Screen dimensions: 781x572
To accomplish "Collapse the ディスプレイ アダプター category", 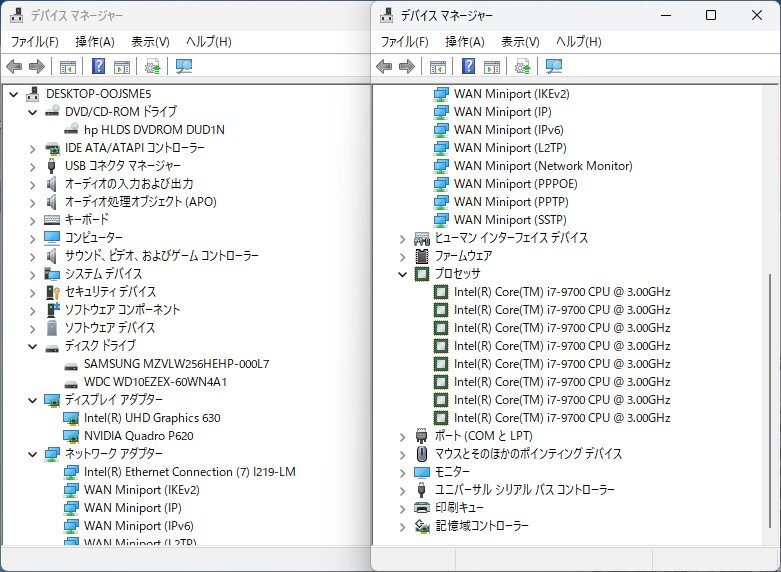I will click(33, 400).
